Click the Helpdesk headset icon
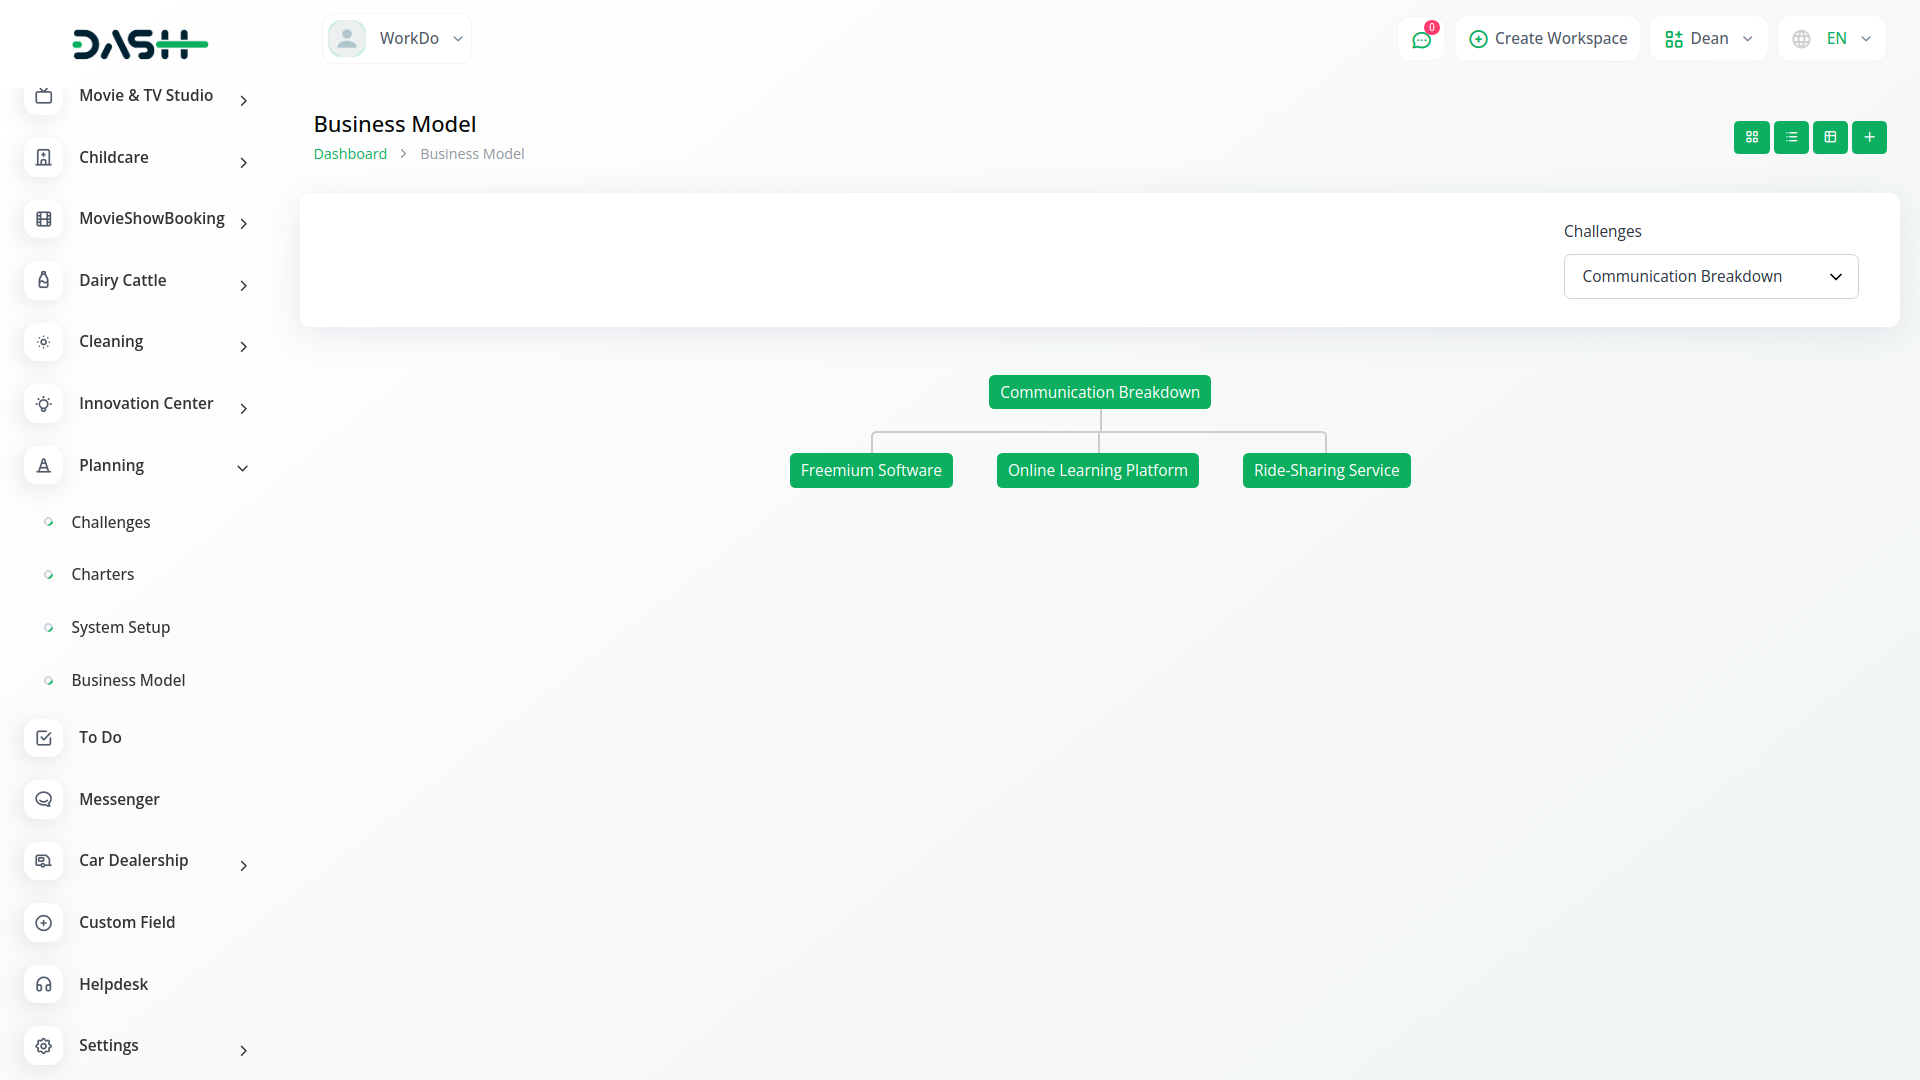The image size is (1920, 1080). [x=43, y=984]
